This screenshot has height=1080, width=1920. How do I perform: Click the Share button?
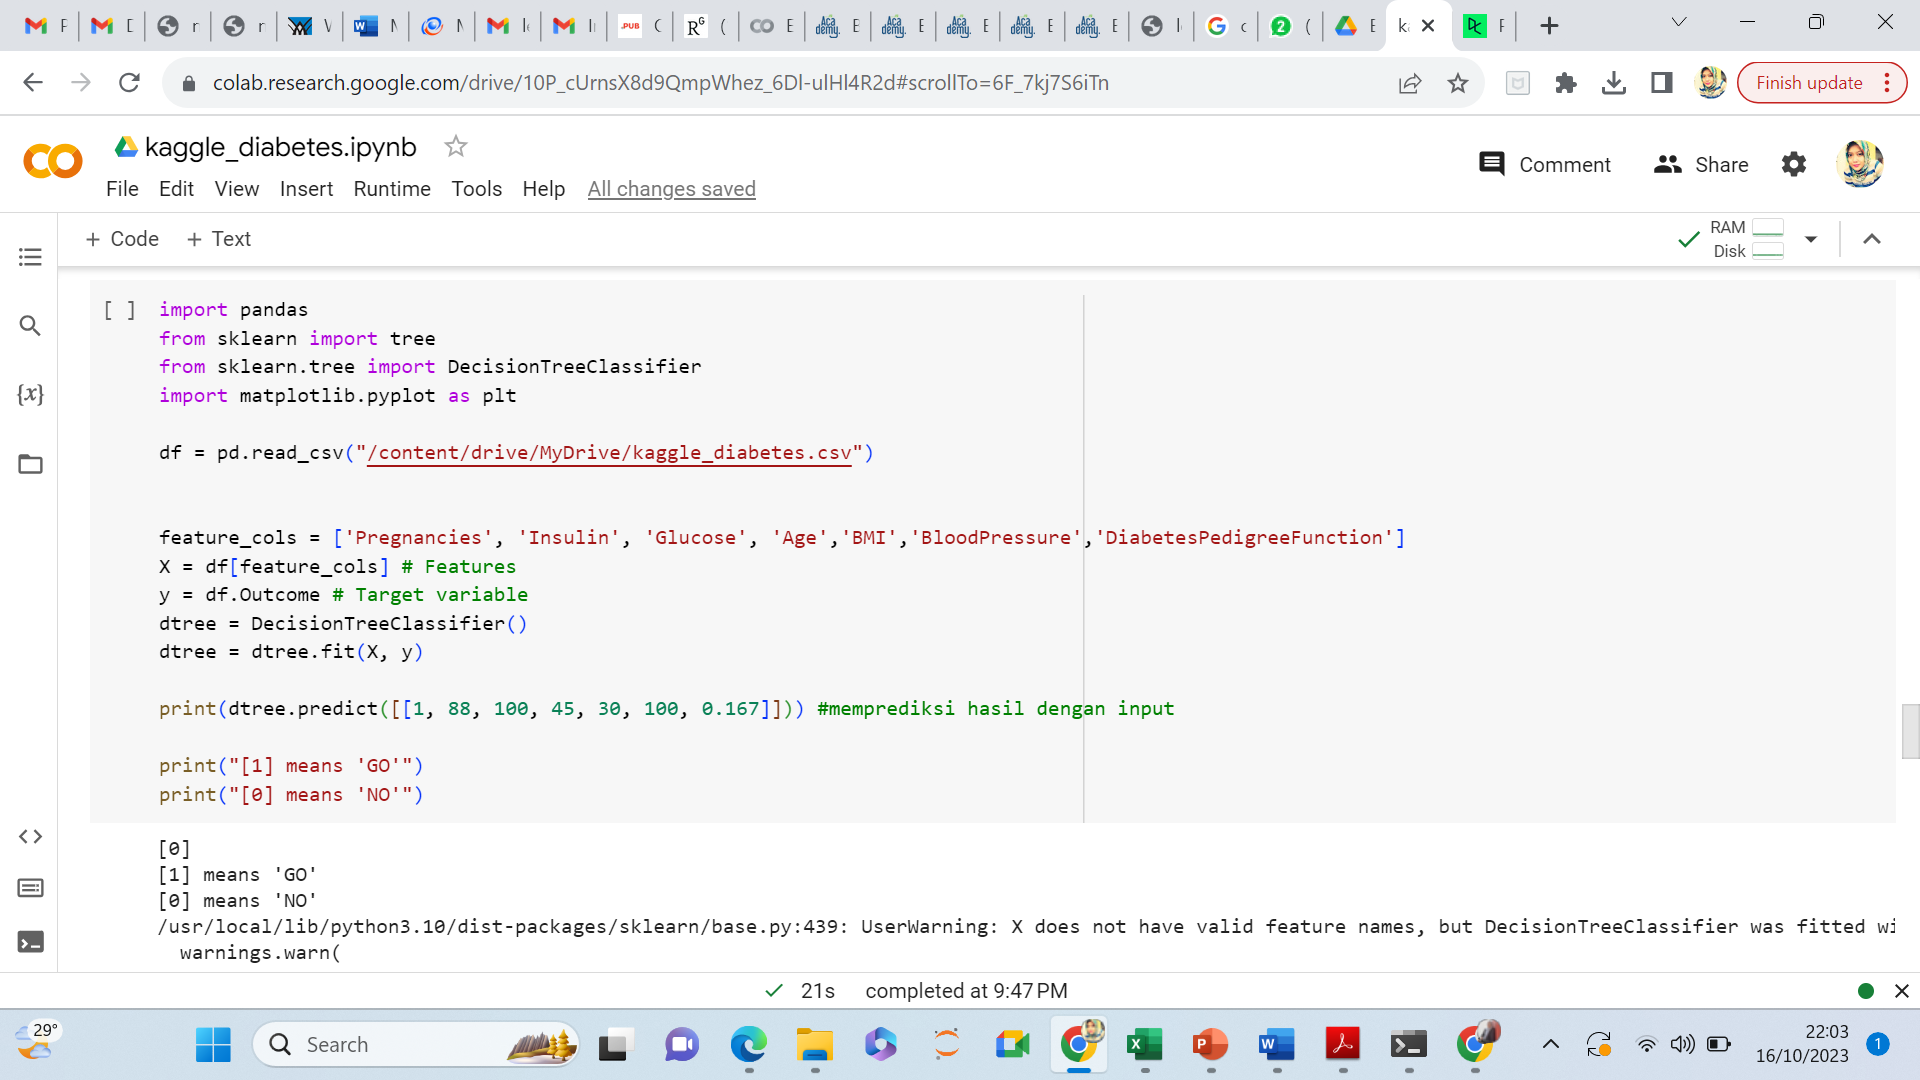coord(1701,165)
